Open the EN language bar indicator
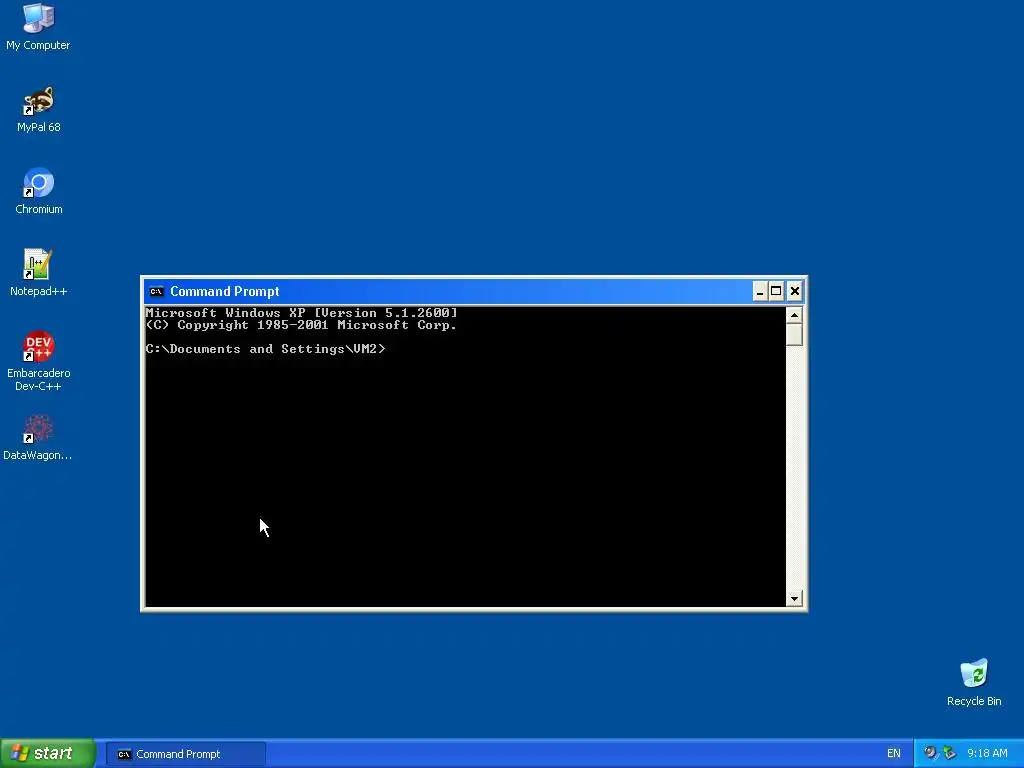This screenshot has height=768, width=1024. 893,754
